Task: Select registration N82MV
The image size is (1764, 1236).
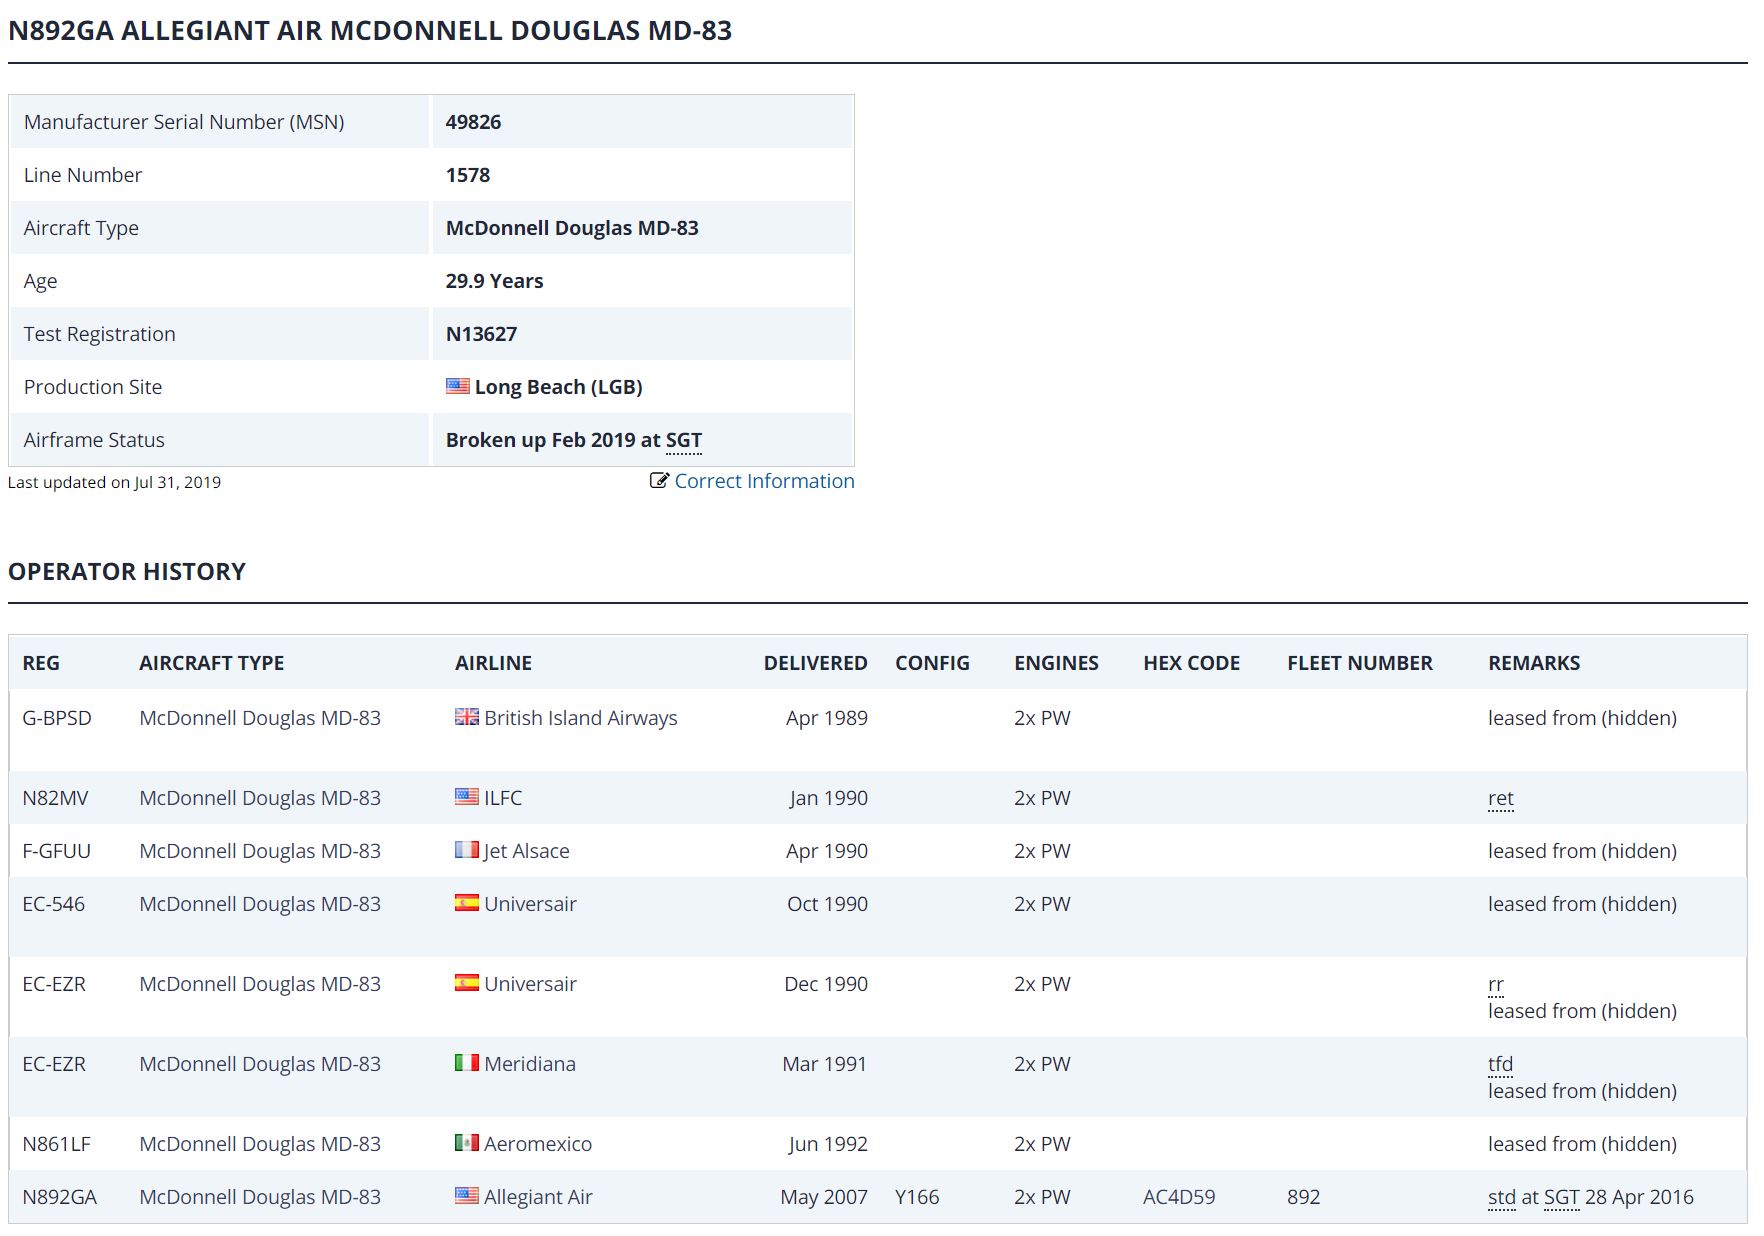Action: [55, 798]
